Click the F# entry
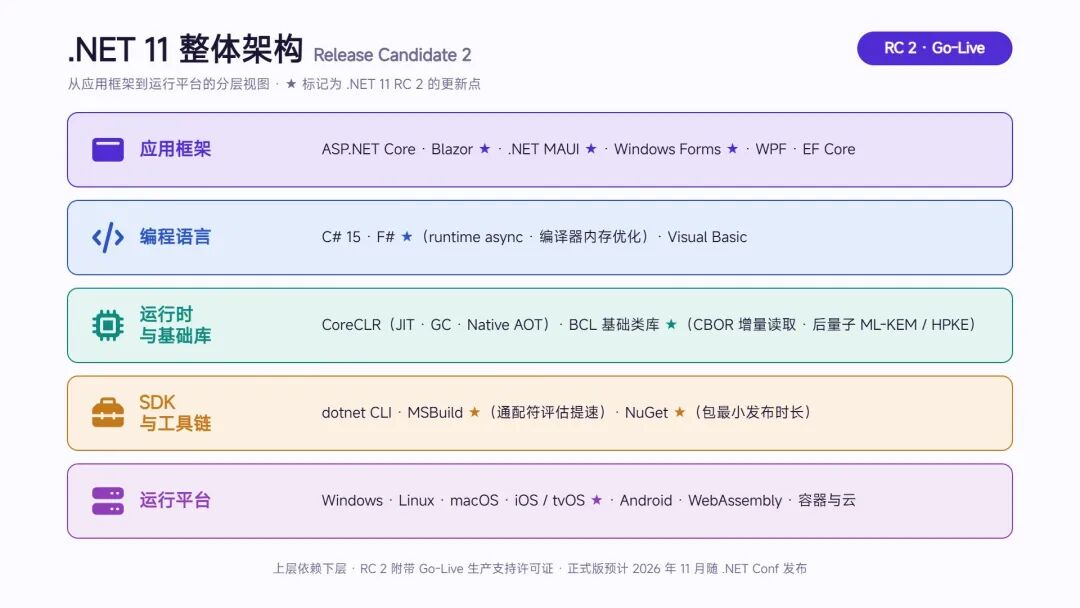This screenshot has width=1080, height=608. [x=386, y=237]
